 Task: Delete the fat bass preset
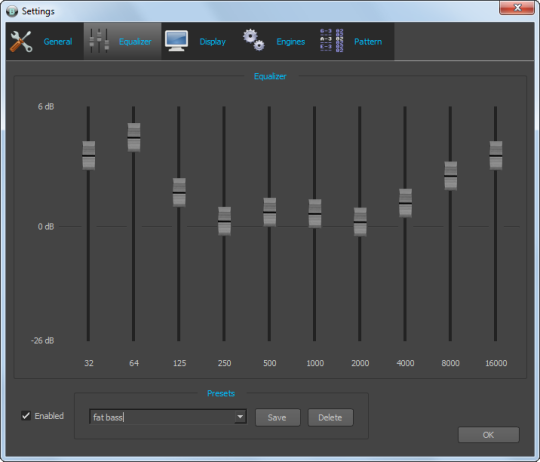click(x=330, y=418)
